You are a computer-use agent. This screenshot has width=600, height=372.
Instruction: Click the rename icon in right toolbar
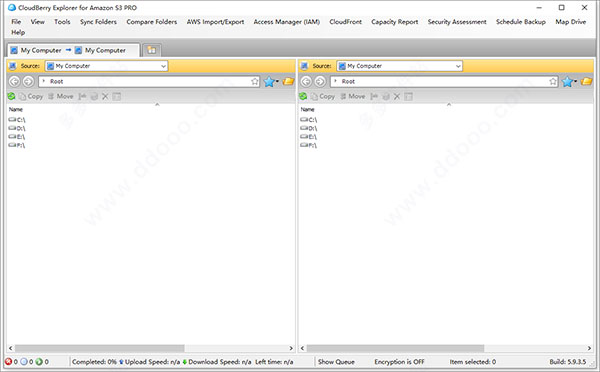(374, 96)
